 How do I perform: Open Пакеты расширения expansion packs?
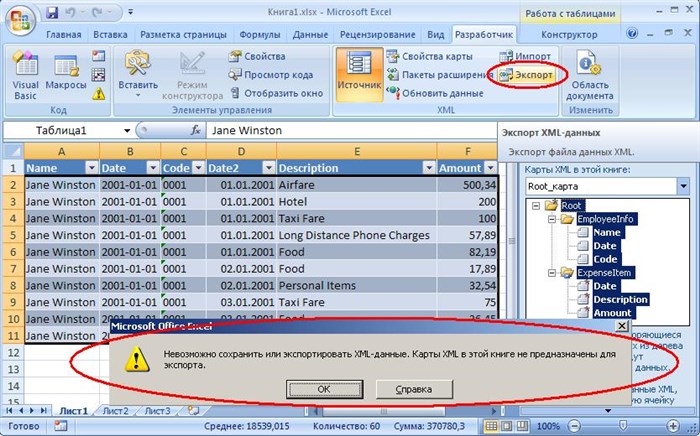[440, 75]
